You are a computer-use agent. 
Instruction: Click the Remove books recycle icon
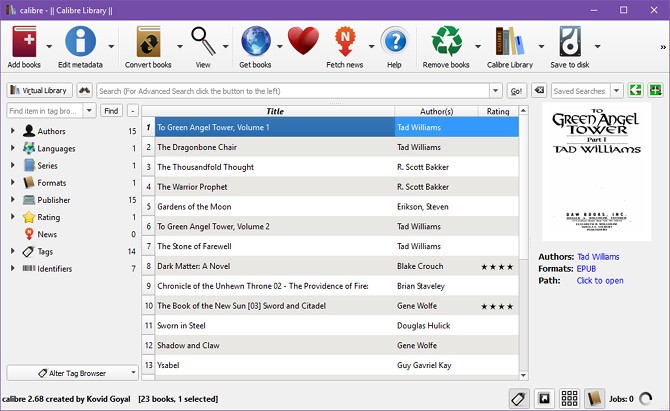coord(447,41)
